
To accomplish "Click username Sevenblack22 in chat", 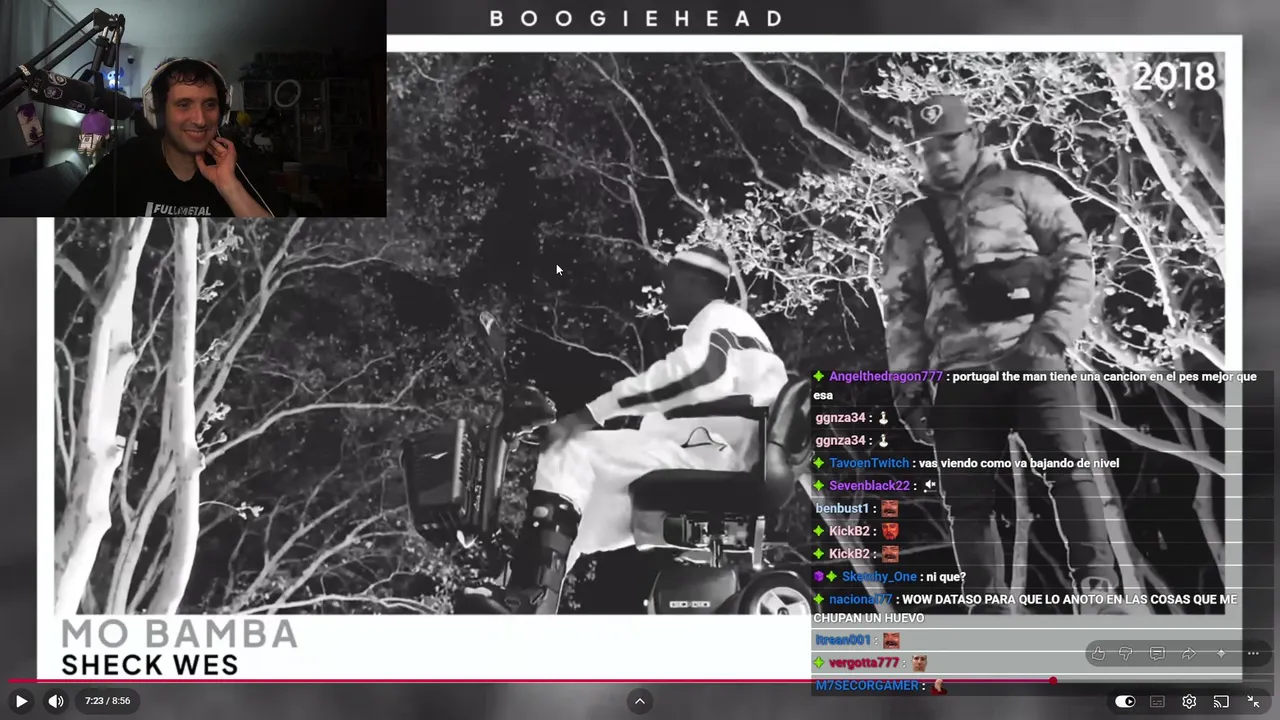I will [x=869, y=486].
